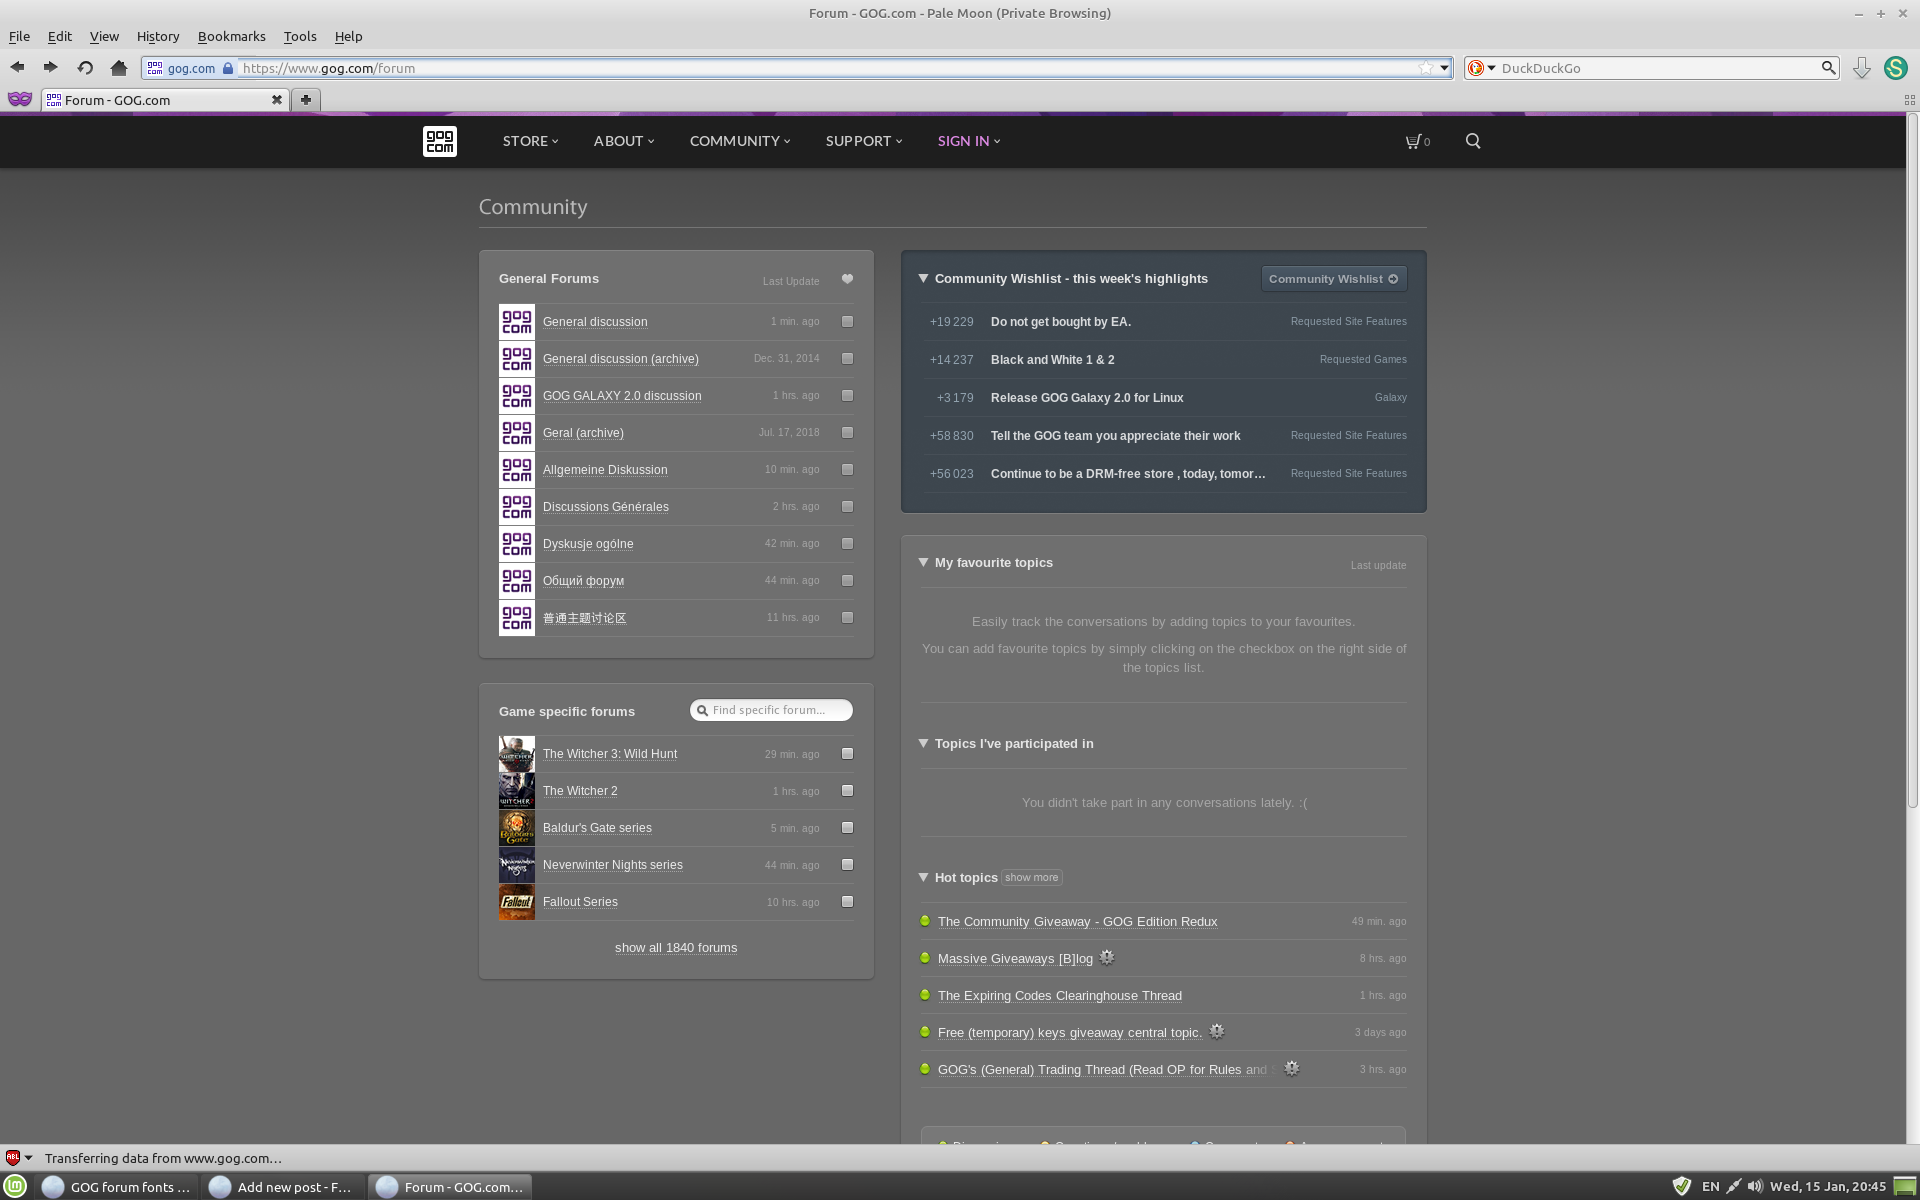Click the DuckDuckGo search magnifier button
The width and height of the screenshot is (1920, 1200).
tap(1828, 68)
